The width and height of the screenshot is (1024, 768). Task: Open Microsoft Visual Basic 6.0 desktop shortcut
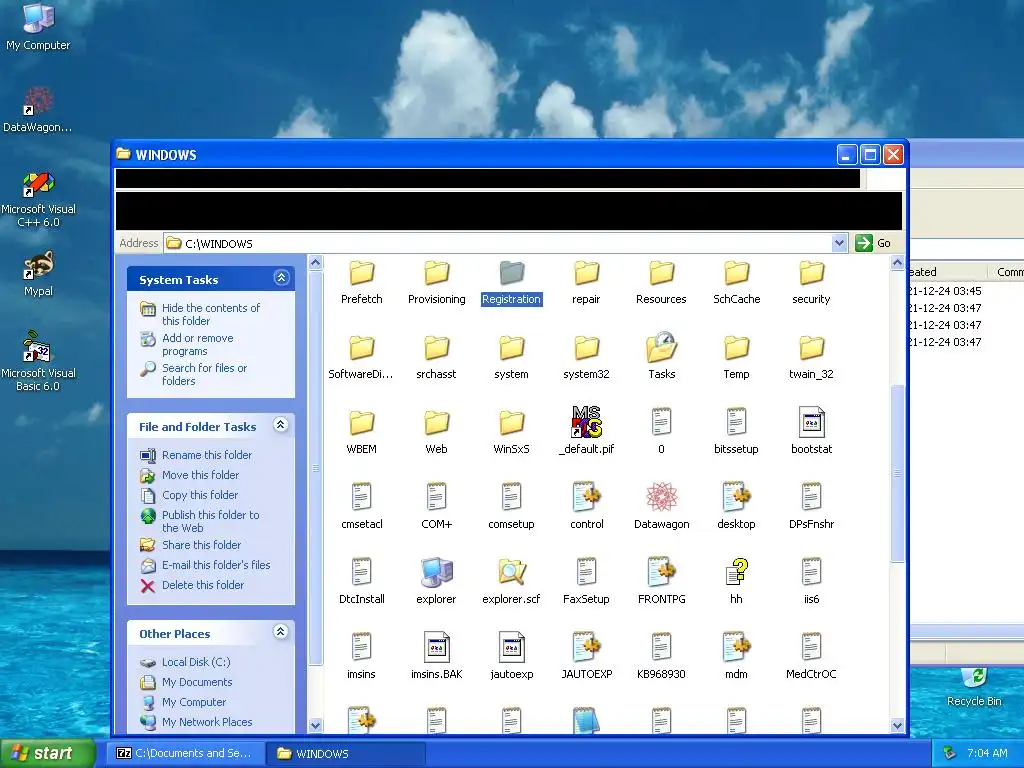pos(38,361)
